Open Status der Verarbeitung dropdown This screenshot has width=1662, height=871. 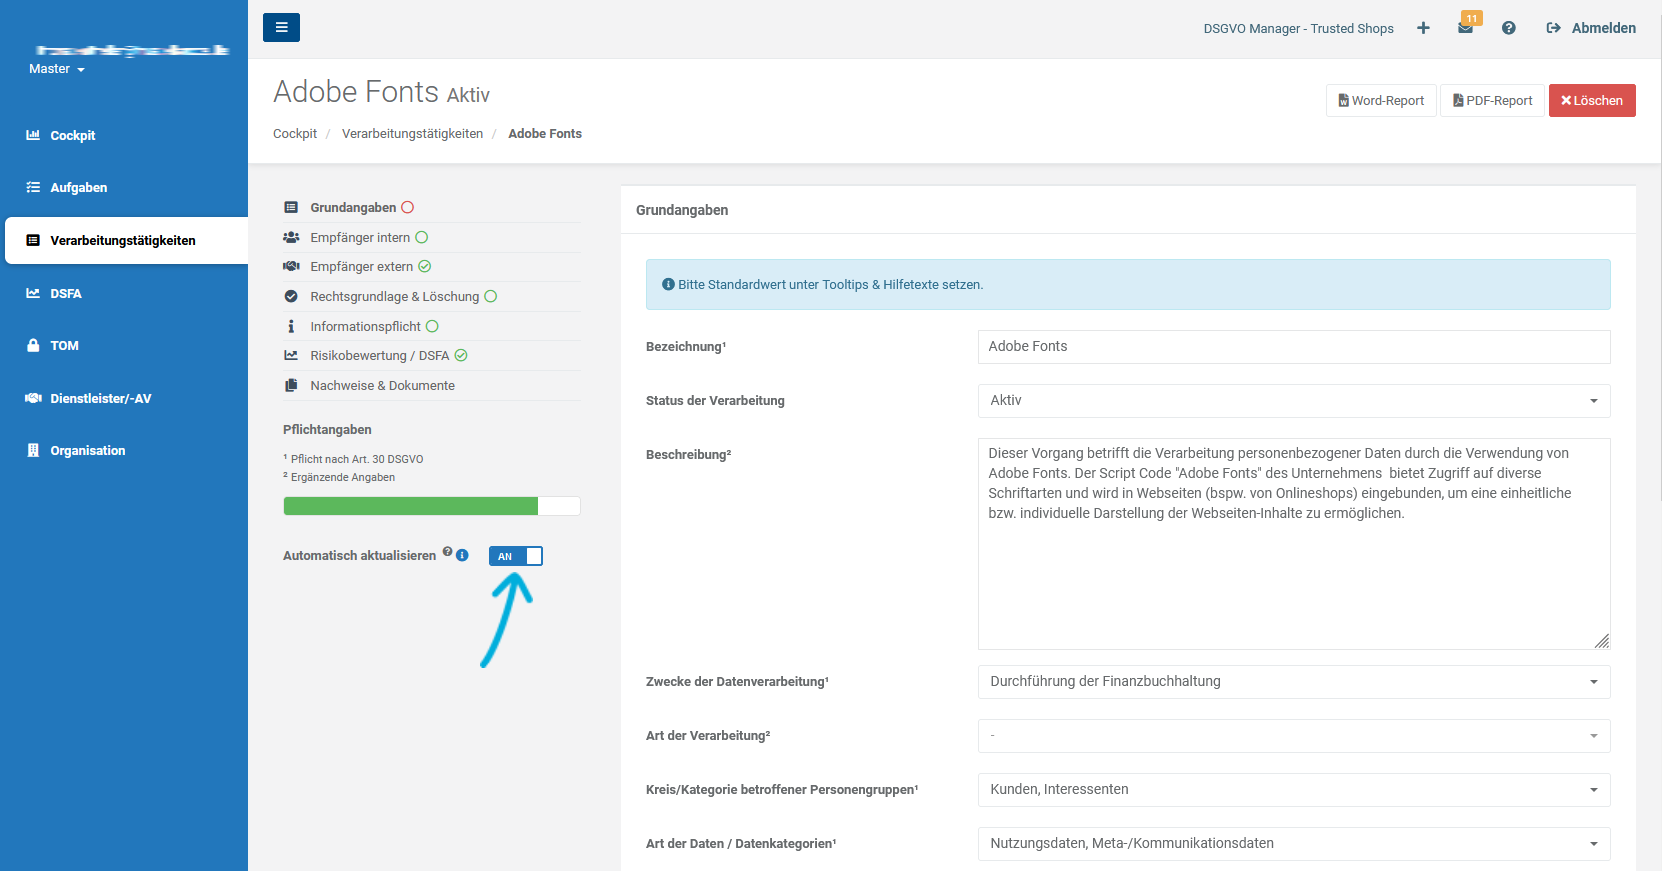pyautogui.click(x=1294, y=400)
